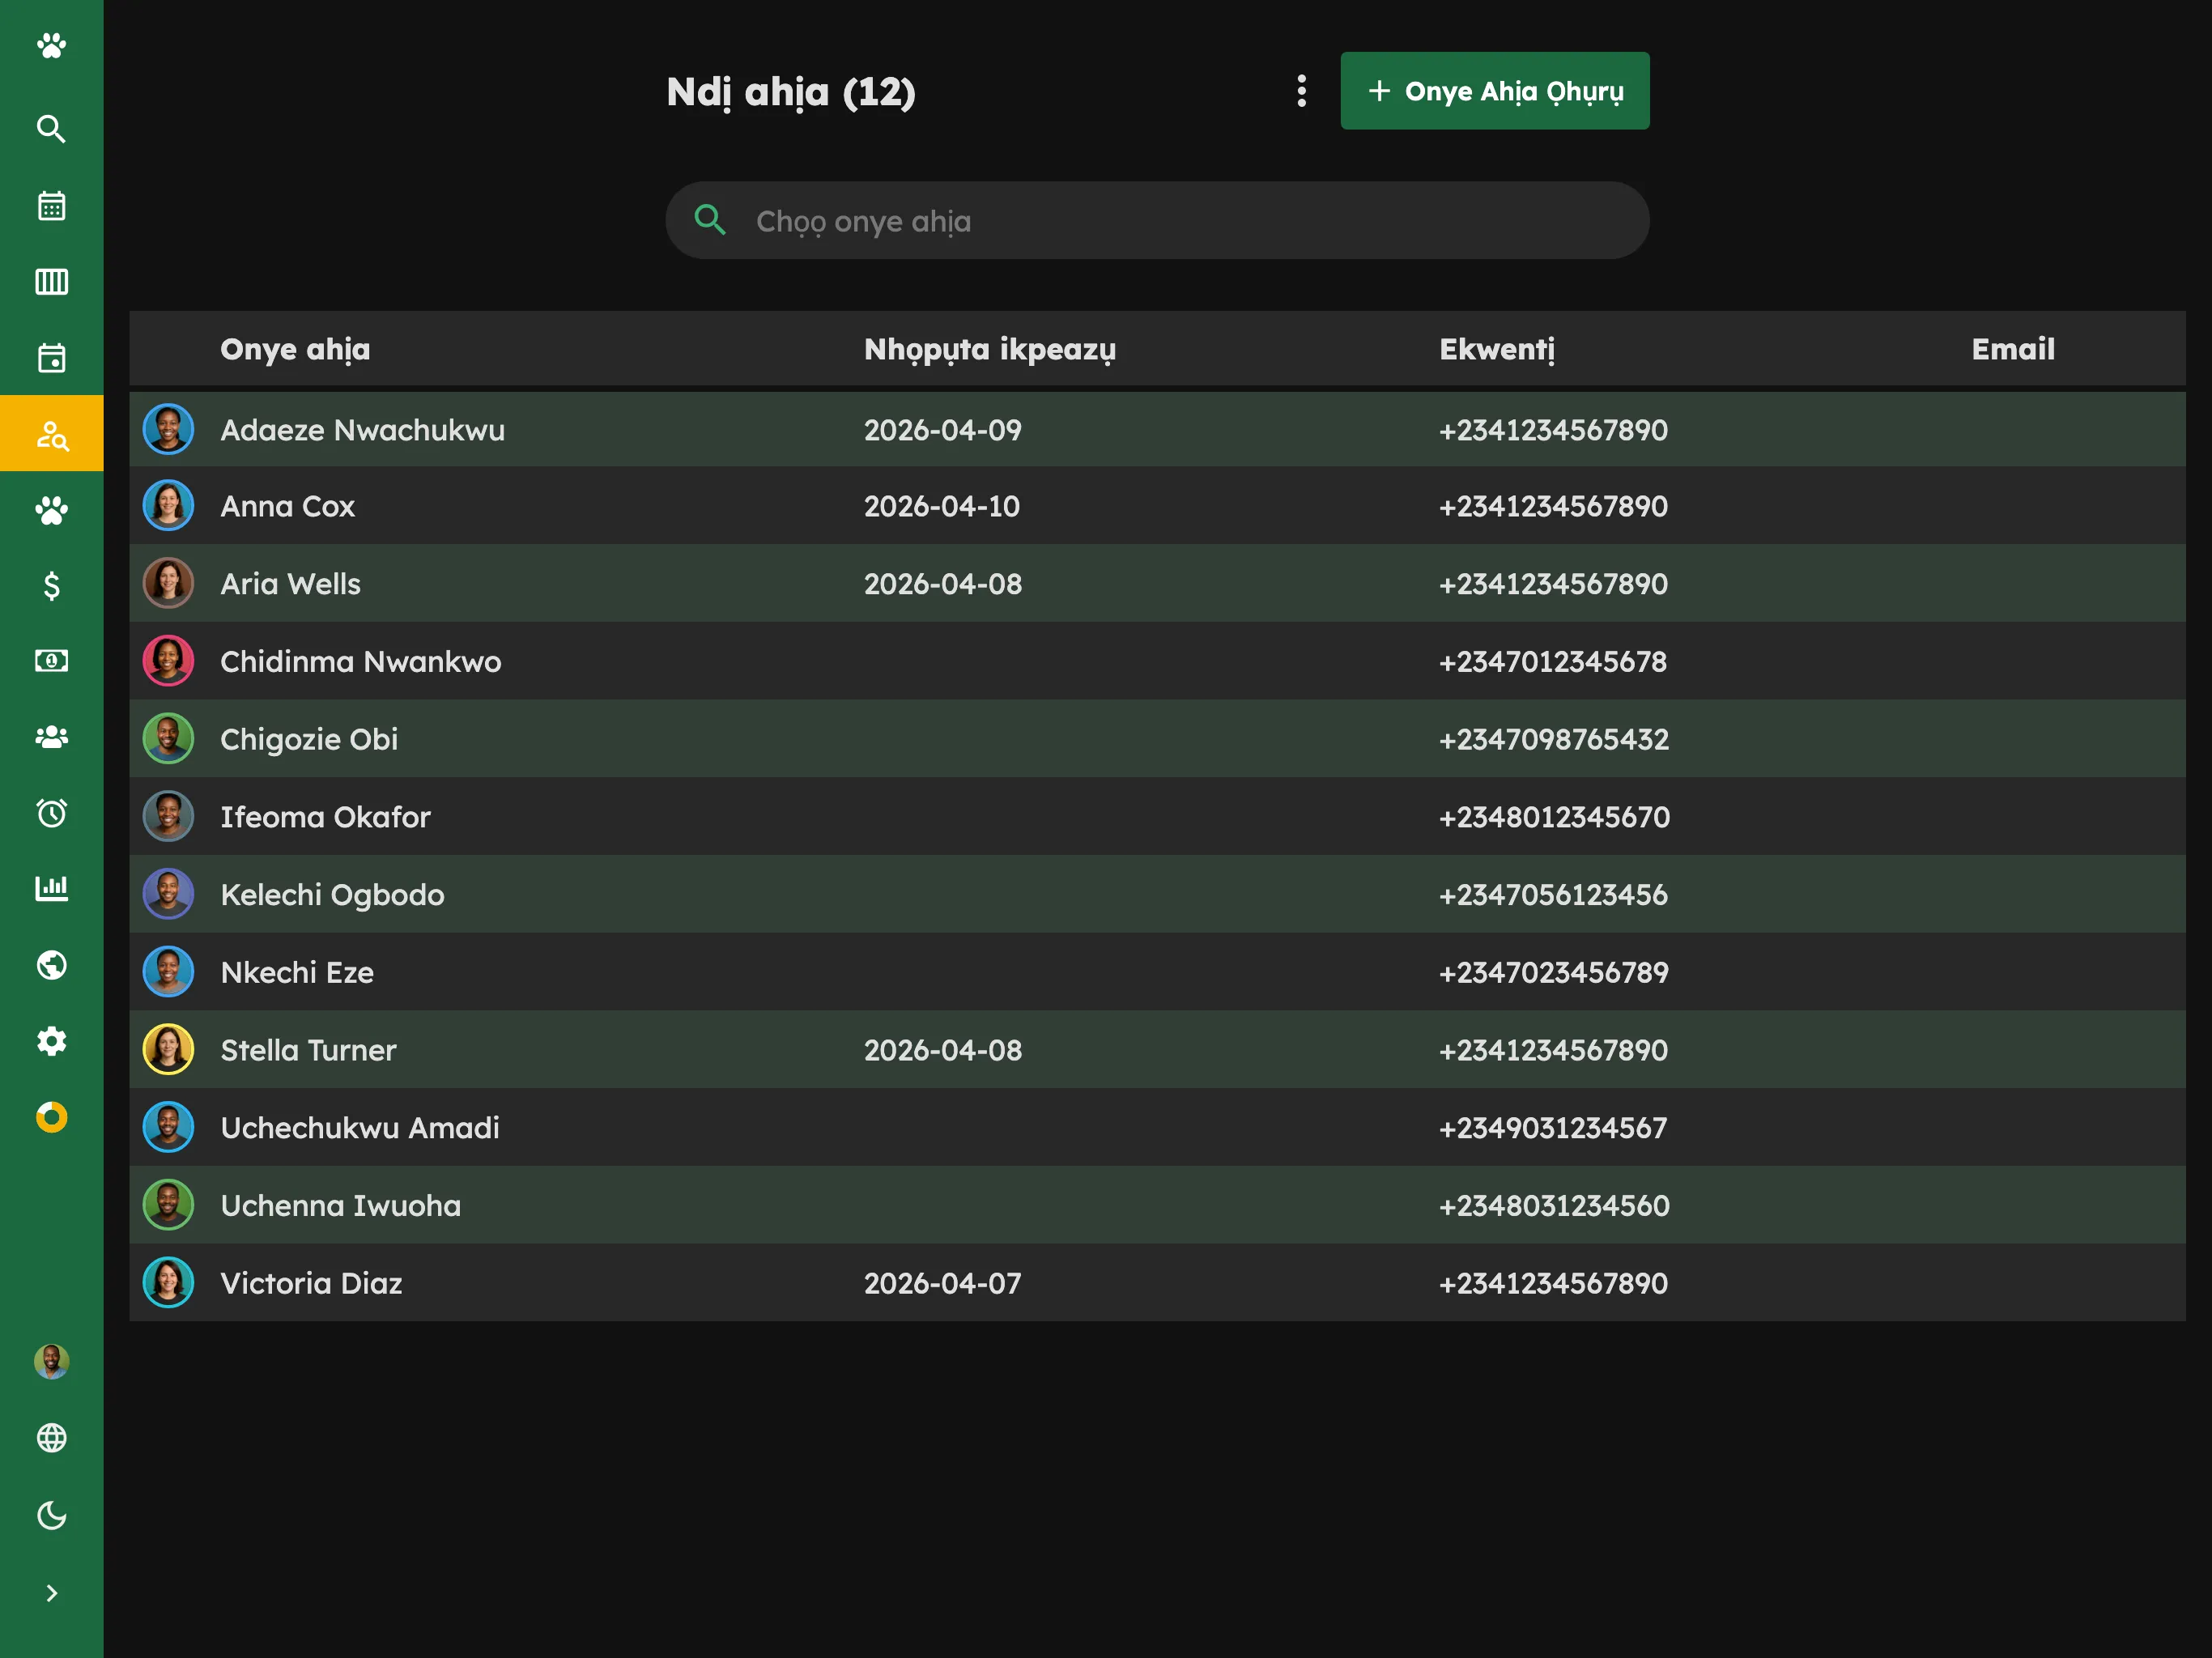The width and height of the screenshot is (2212, 1658).
Task: Click Victoria Diaz's avatar
Action: 168,1283
